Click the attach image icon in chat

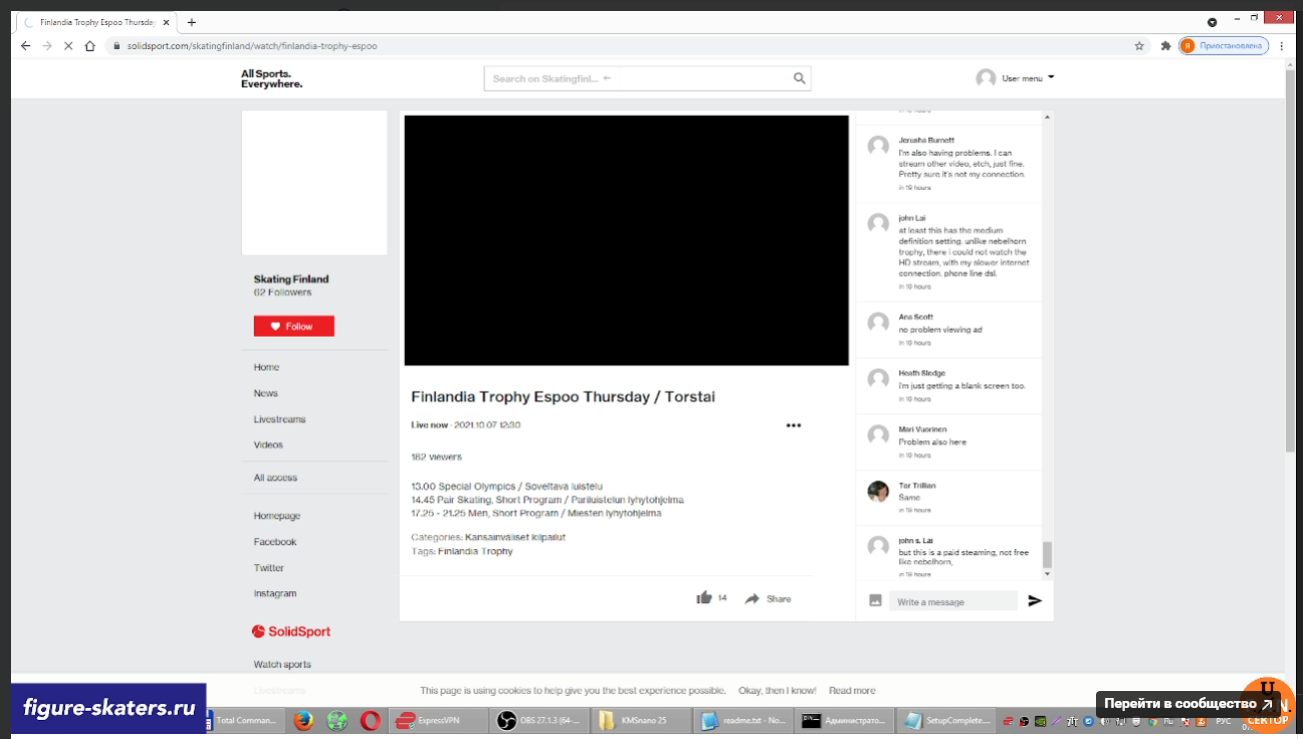875,601
